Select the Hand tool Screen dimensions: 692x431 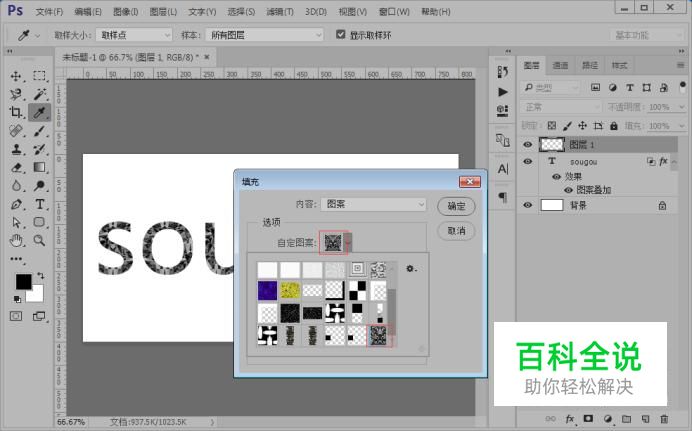click(x=16, y=240)
